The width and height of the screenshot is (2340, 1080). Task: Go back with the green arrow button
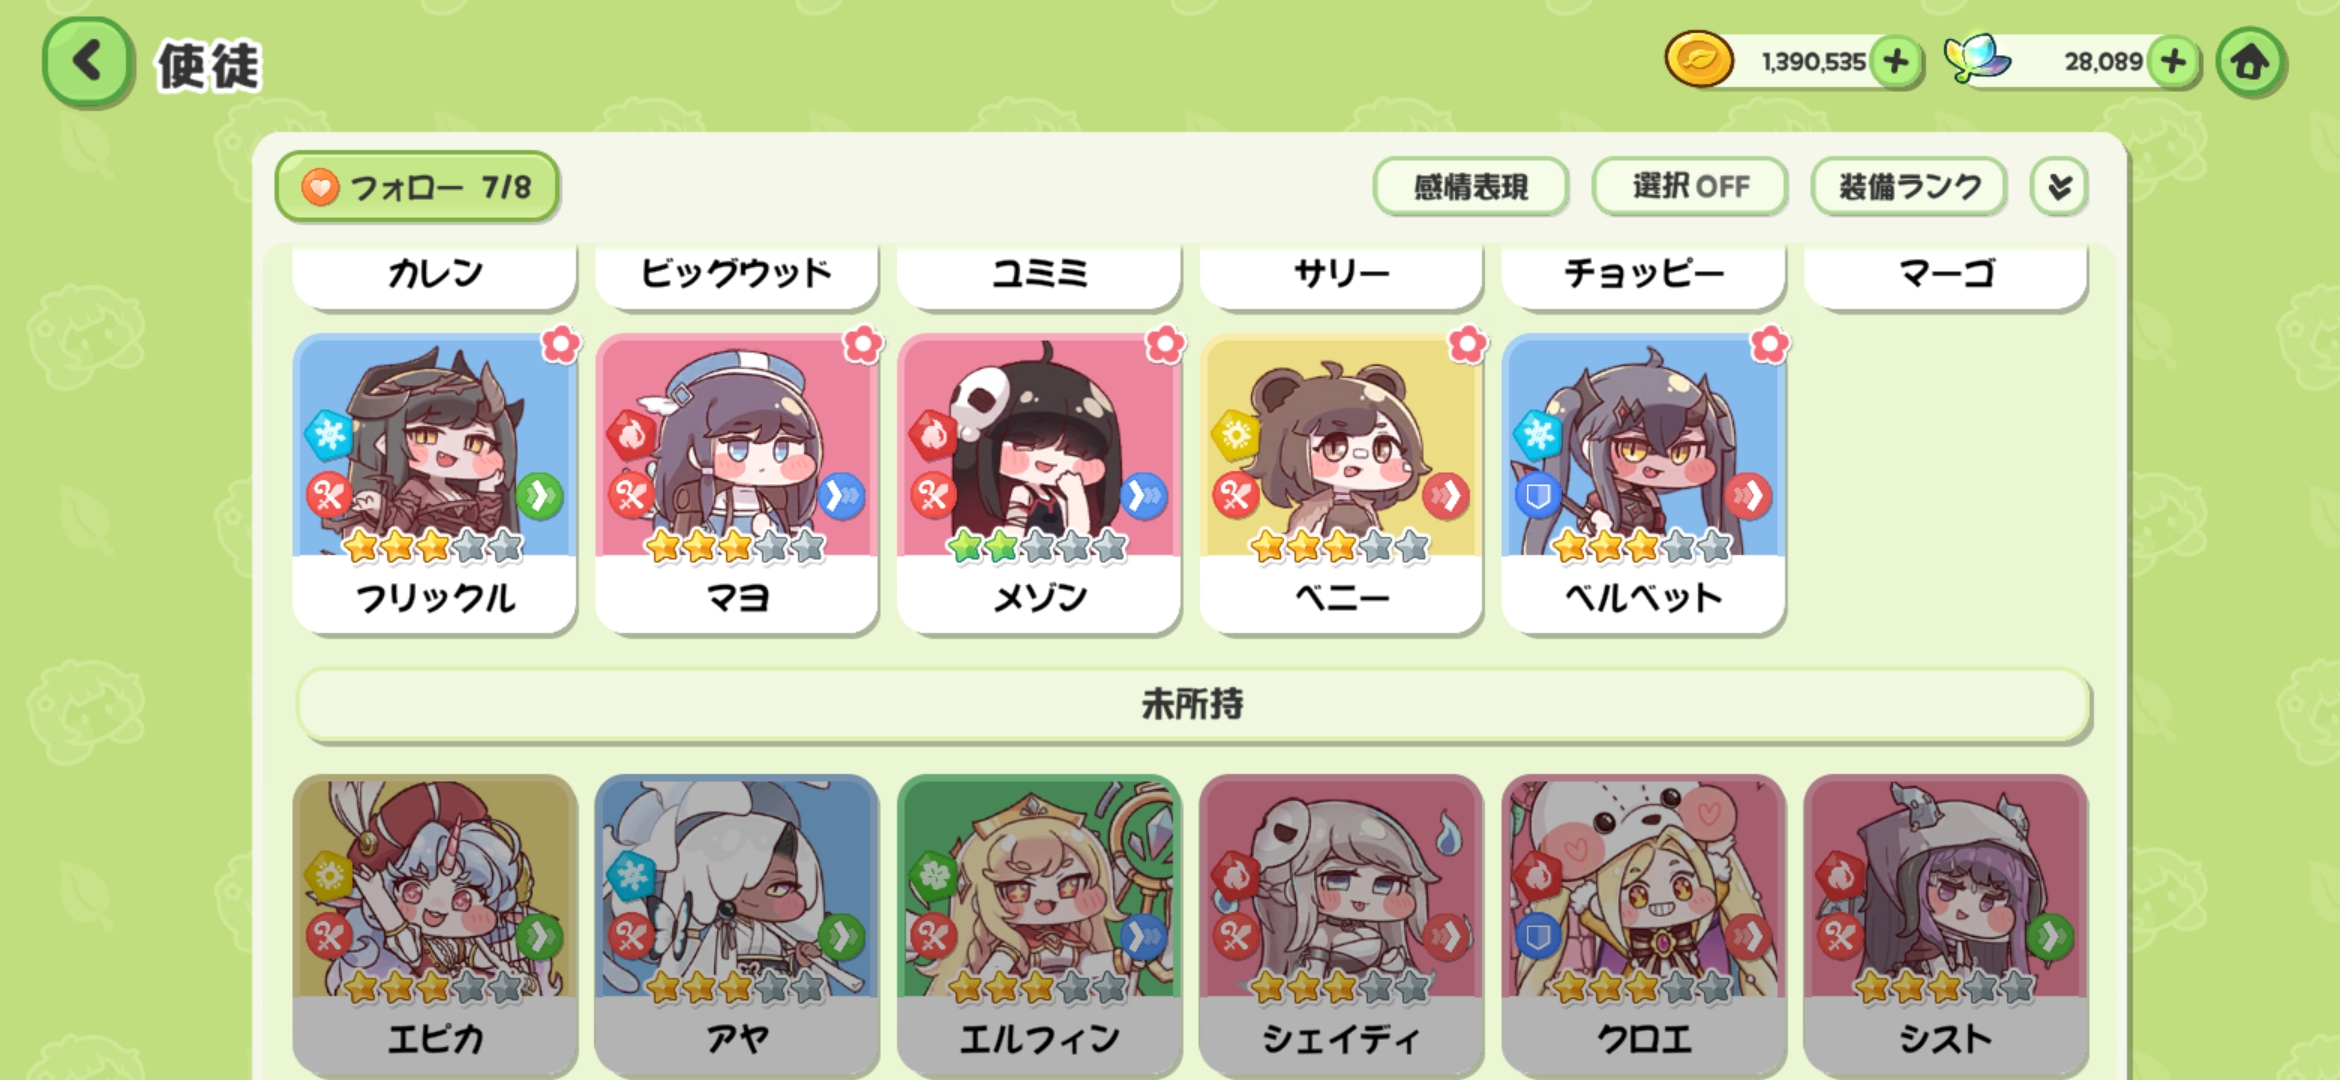87,62
